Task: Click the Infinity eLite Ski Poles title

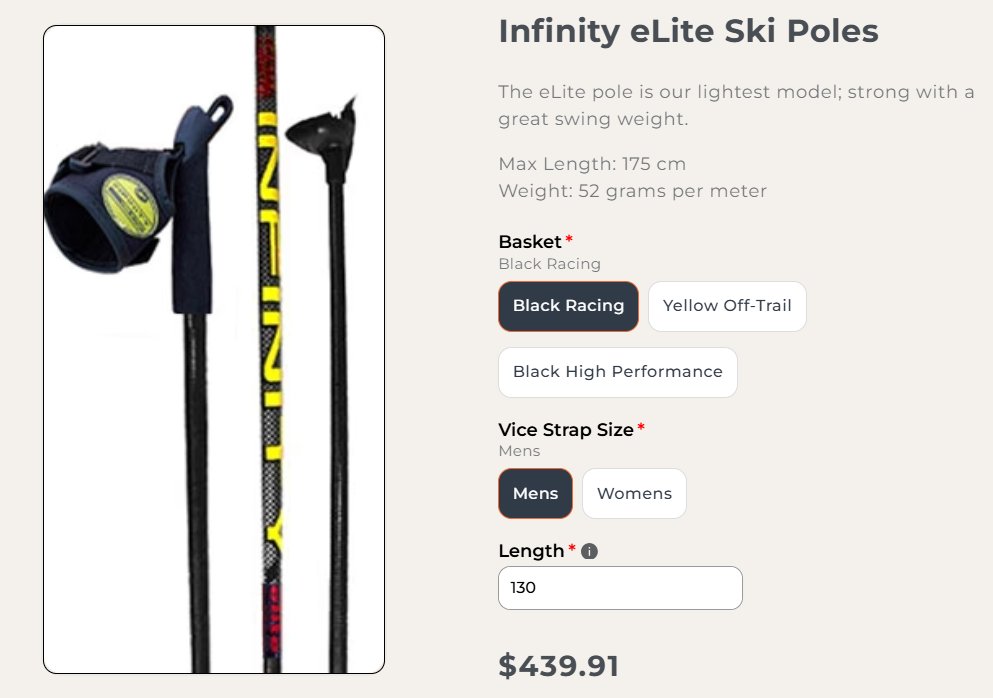Action: (x=688, y=31)
